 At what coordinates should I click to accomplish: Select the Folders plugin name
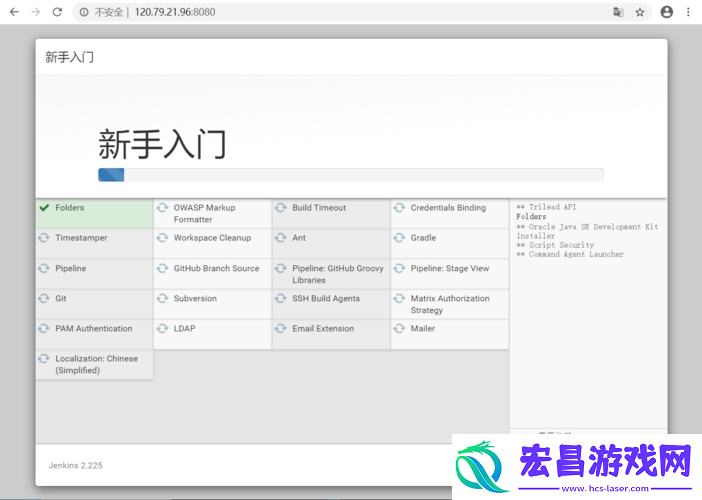(69, 208)
